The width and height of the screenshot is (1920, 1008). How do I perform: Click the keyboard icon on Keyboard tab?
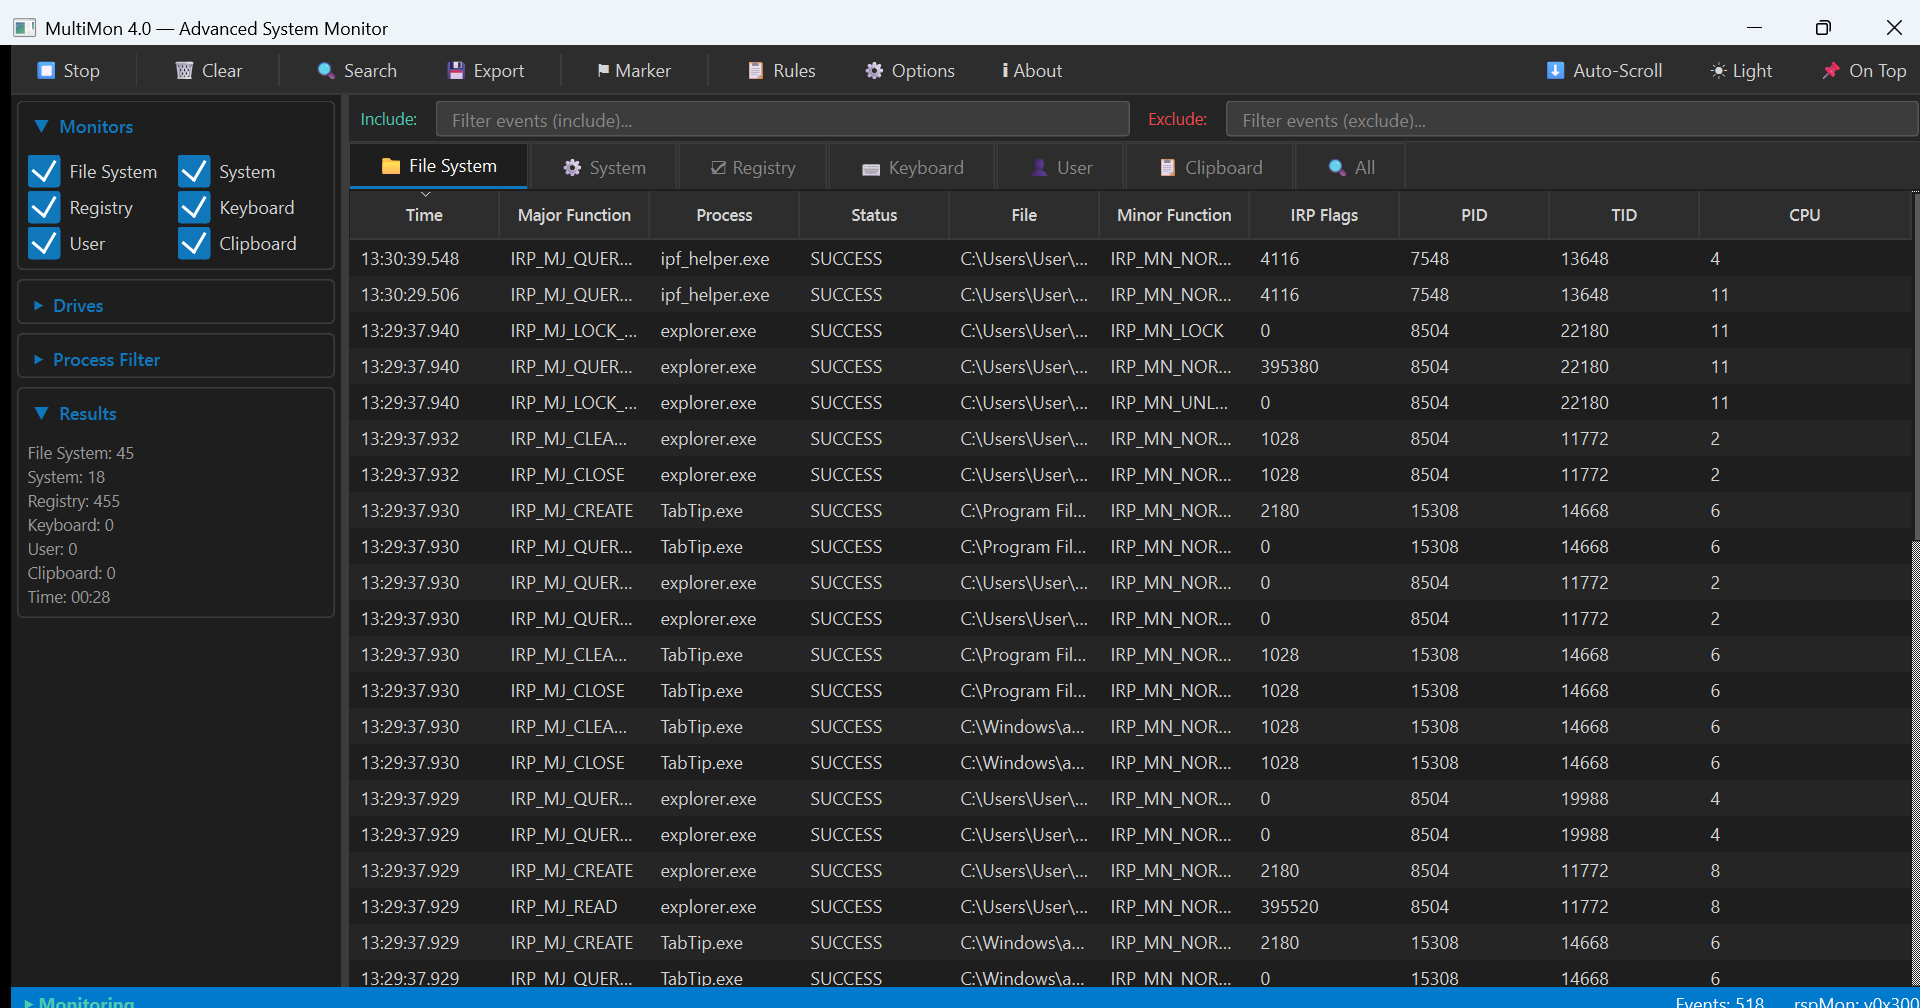click(x=871, y=169)
